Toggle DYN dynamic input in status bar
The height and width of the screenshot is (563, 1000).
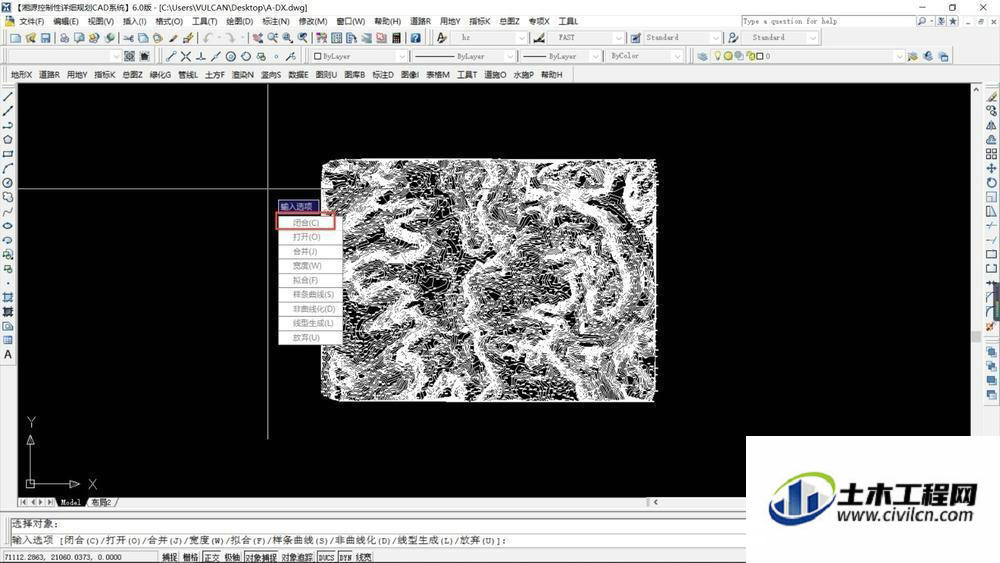345,557
